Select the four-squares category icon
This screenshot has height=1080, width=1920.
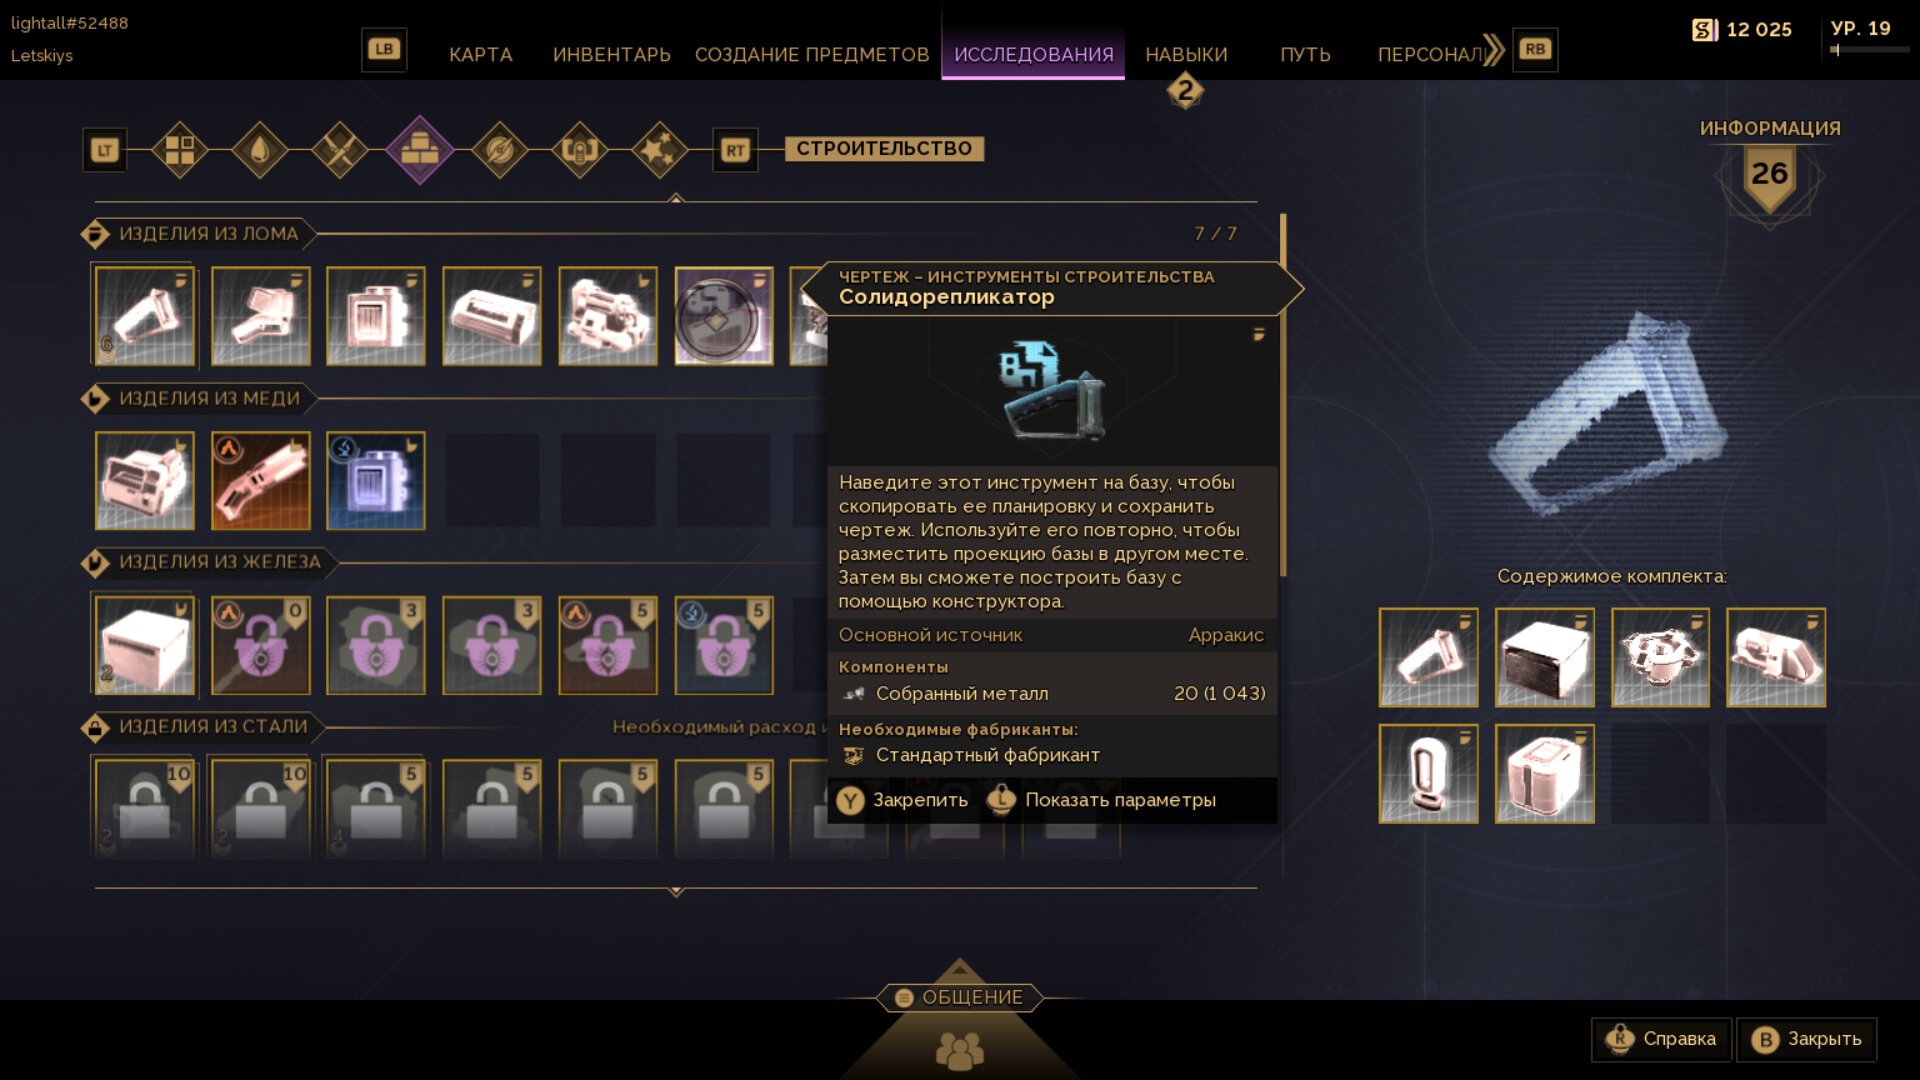coord(180,150)
